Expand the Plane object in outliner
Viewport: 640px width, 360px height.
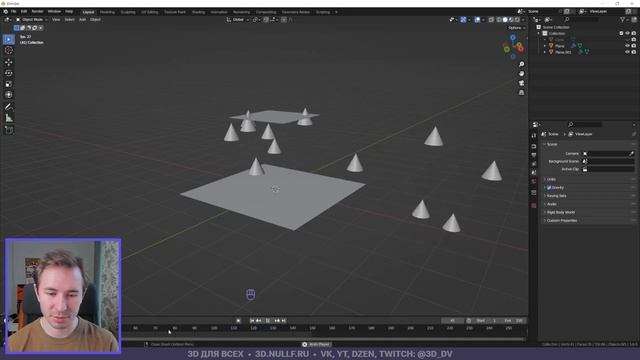point(545,46)
